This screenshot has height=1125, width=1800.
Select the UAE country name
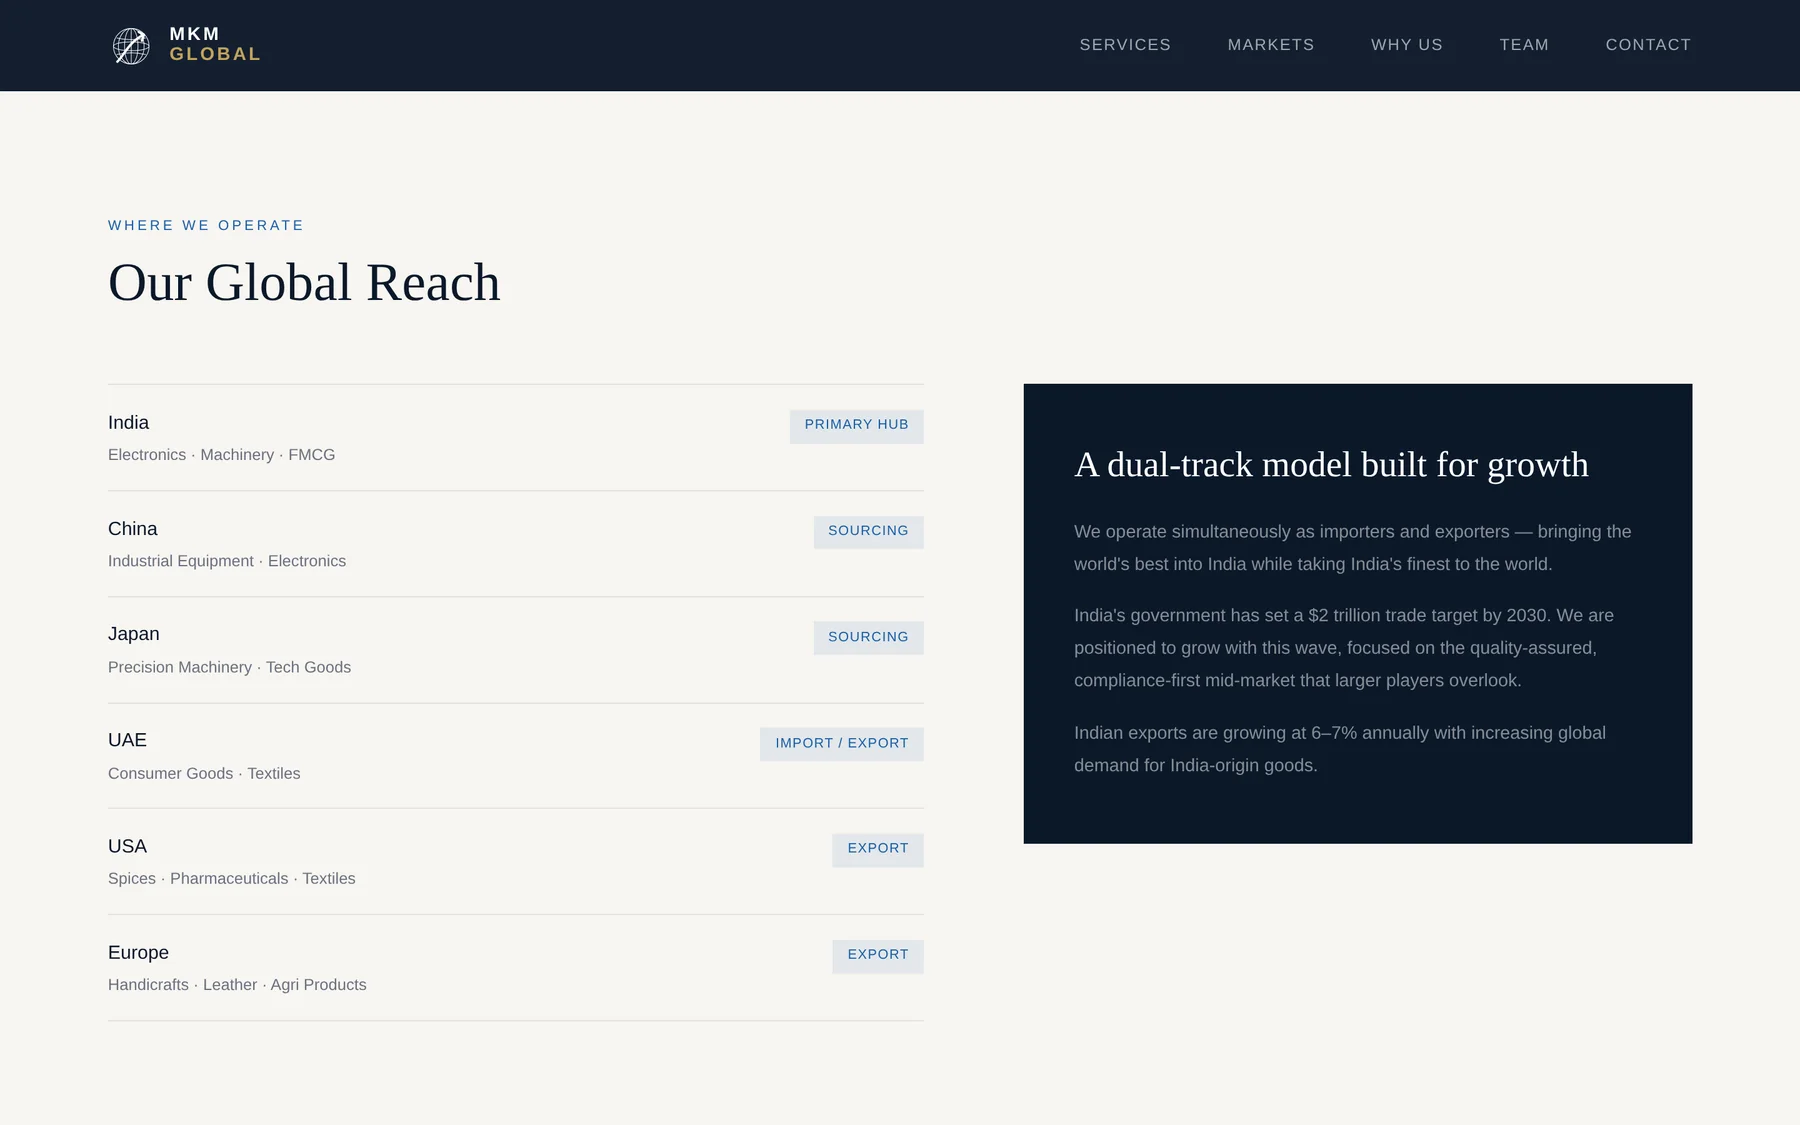[x=127, y=740]
